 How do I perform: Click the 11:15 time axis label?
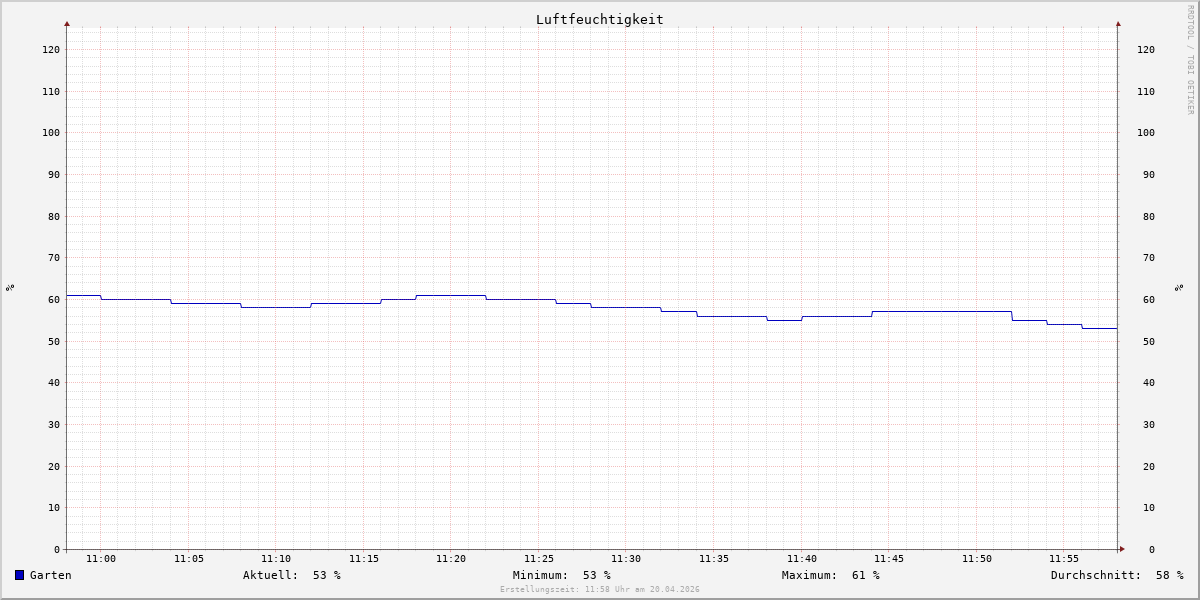pyautogui.click(x=364, y=559)
